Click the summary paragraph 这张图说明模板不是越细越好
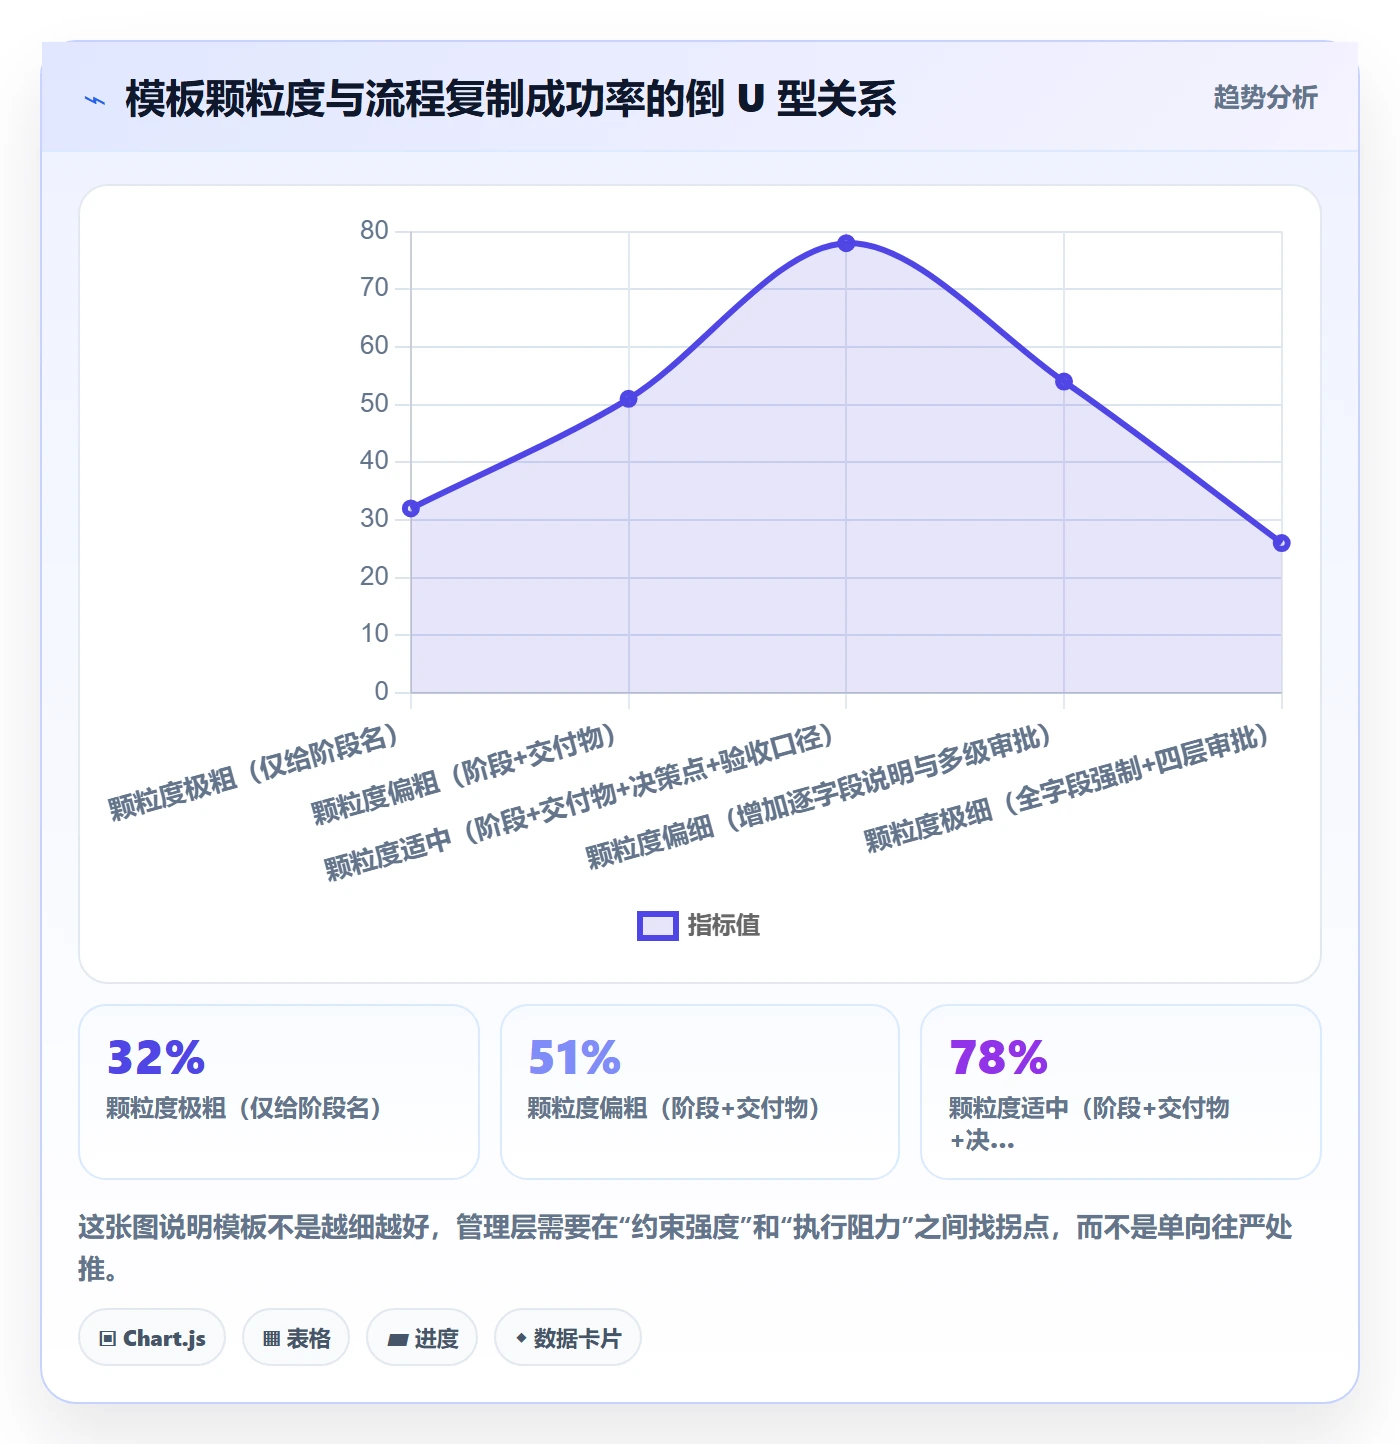This screenshot has width=1400, height=1444. (686, 1248)
